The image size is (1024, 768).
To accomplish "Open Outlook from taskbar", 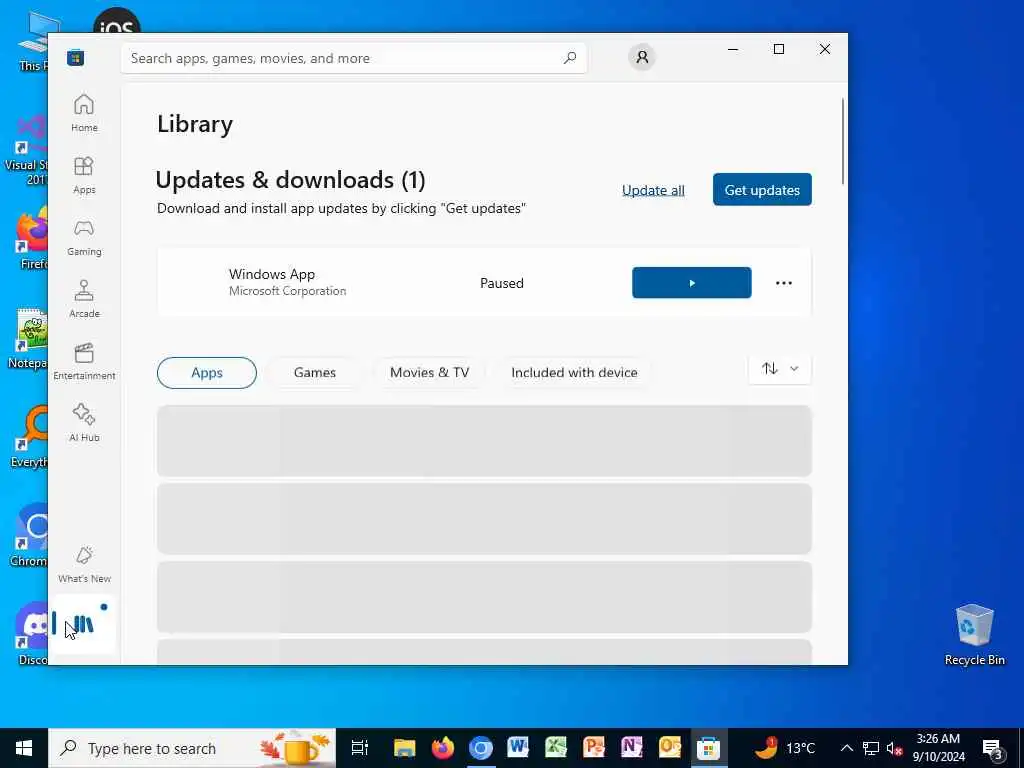I will click(670, 748).
